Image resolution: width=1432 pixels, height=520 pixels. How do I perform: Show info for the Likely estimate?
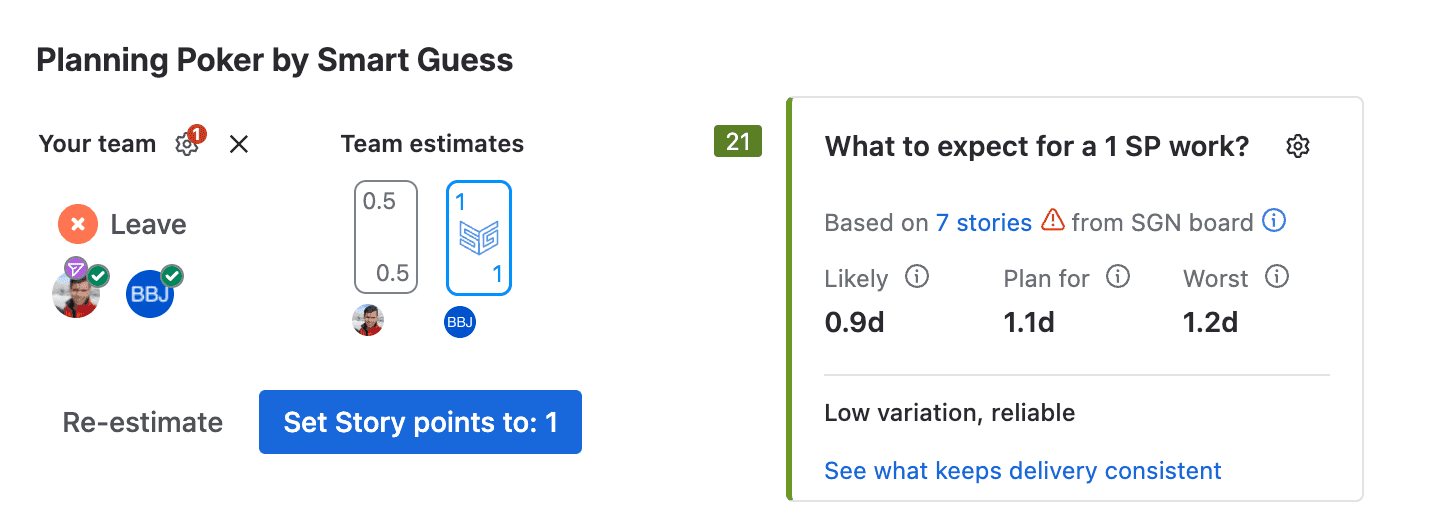916,277
